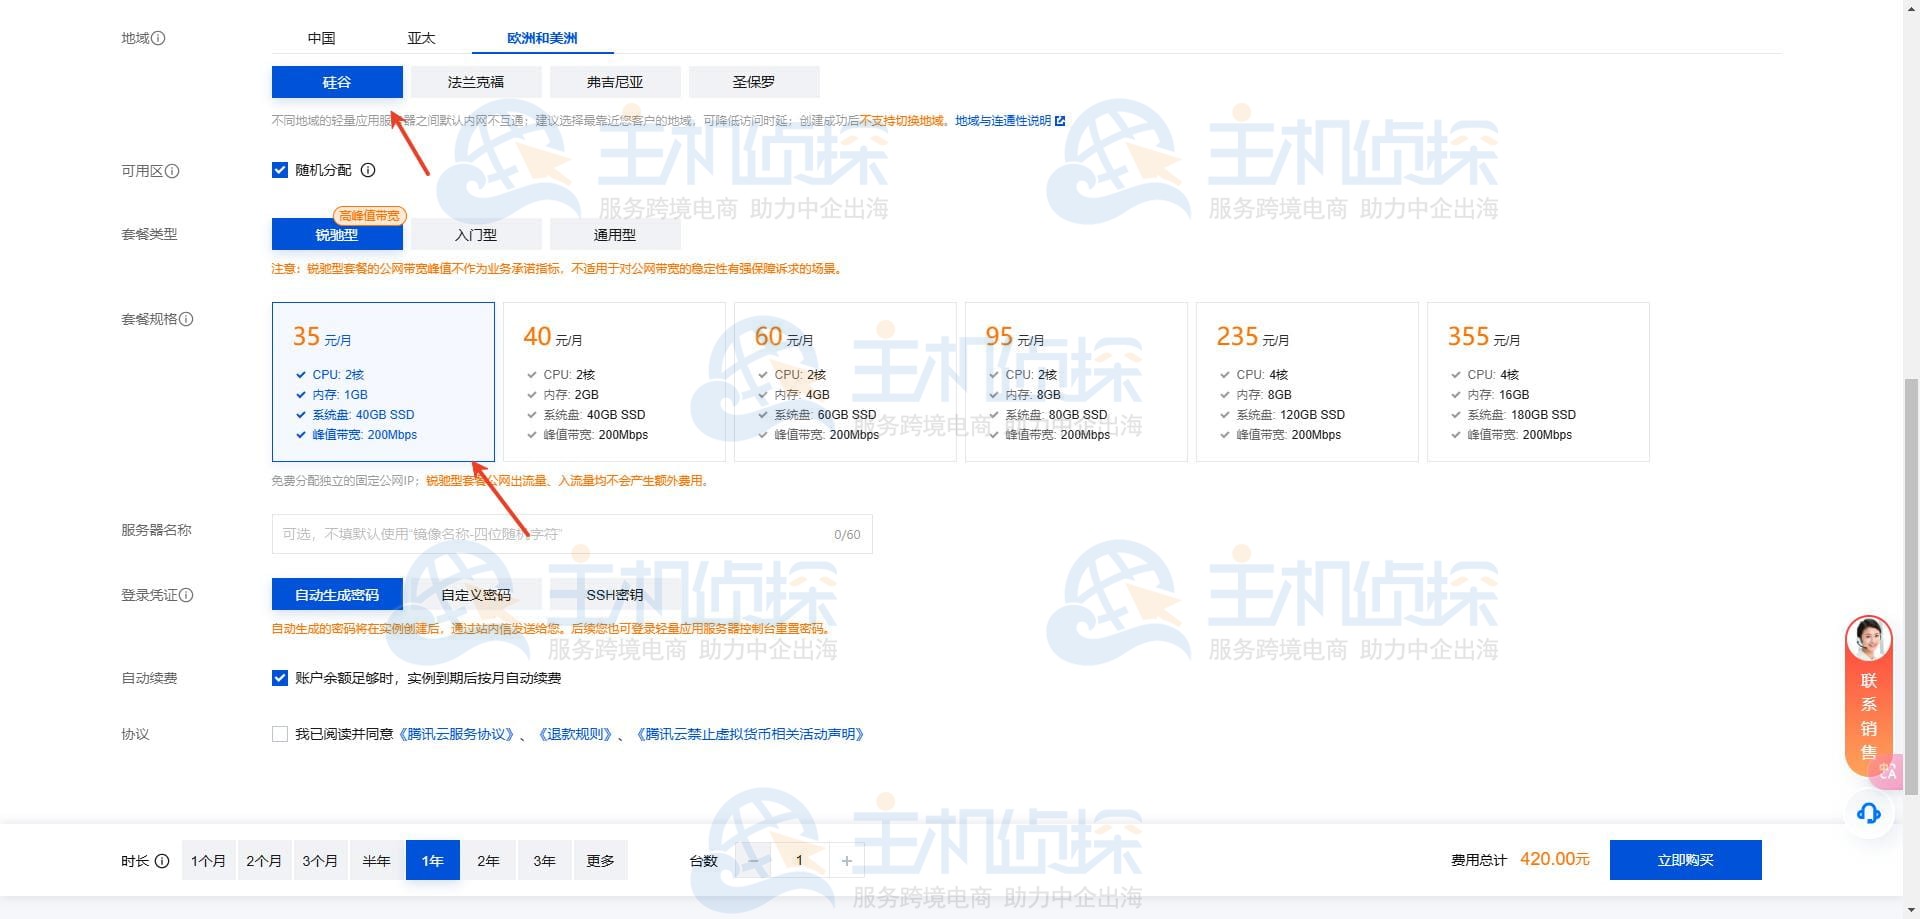Choose the 355 元/月 plan card
The image size is (1920, 919).
coord(1538,382)
